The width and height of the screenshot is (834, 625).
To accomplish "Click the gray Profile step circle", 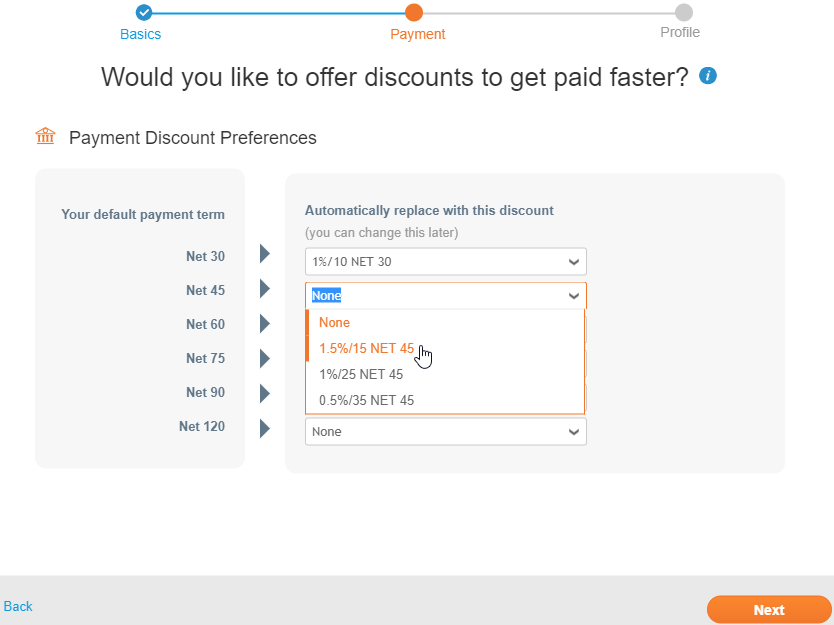I will 683,12.
